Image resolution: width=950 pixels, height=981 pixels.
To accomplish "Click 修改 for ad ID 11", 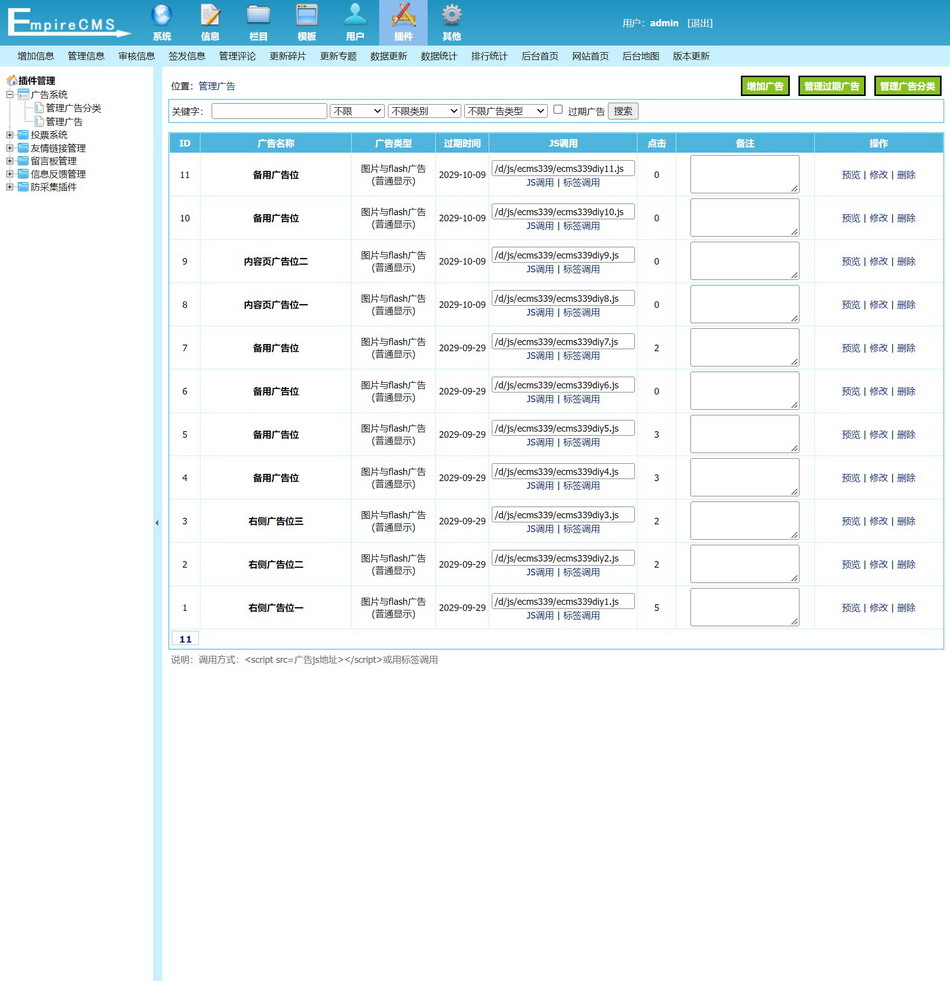I will click(x=879, y=175).
